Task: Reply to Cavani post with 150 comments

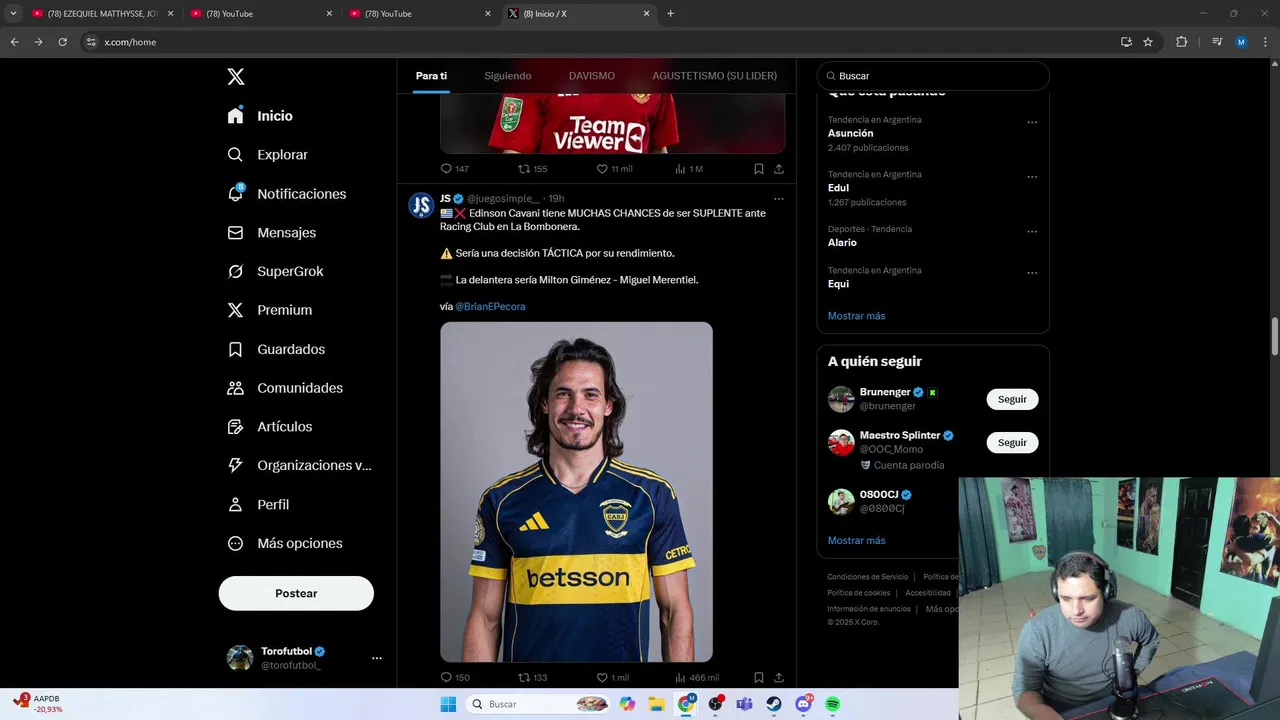Action: click(455, 677)
